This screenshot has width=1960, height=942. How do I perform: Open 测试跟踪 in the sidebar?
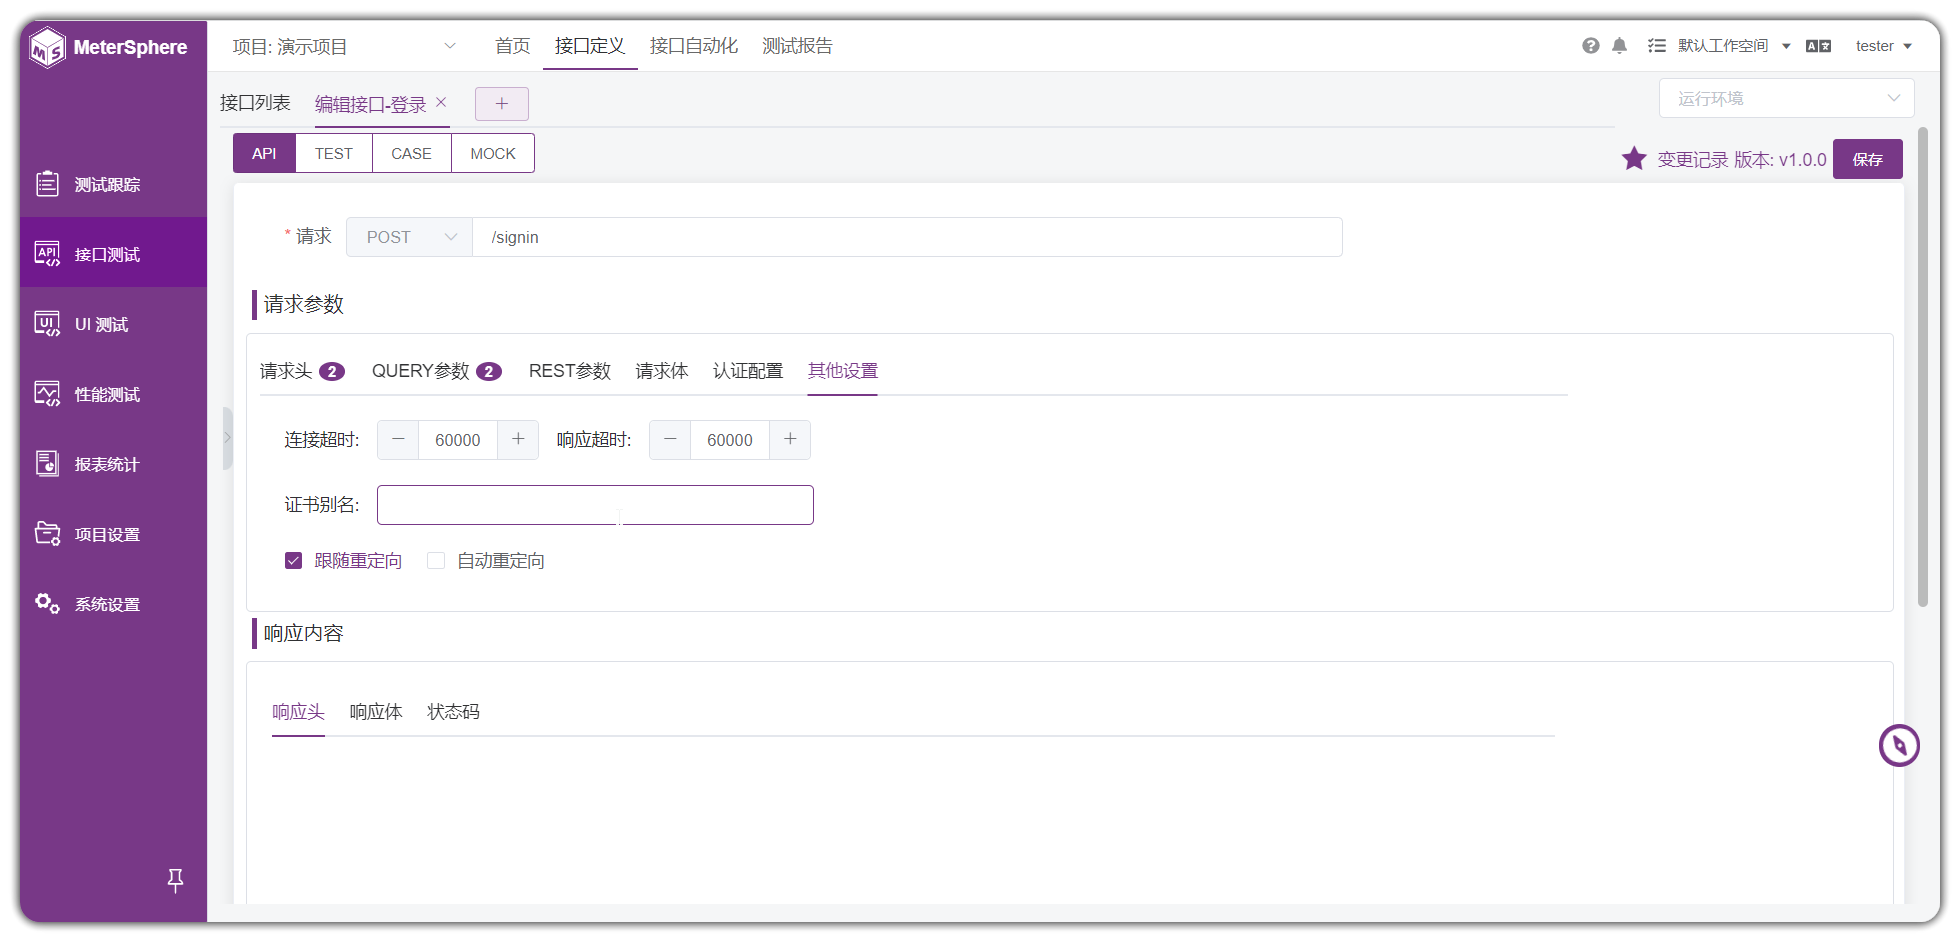113,184
